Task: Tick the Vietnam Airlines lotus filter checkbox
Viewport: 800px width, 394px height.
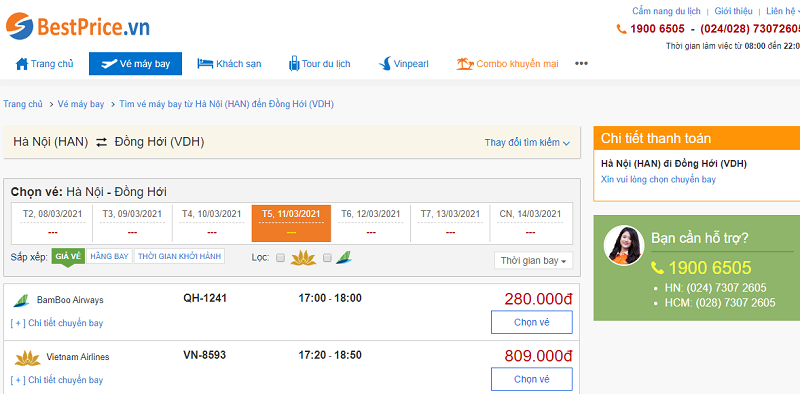Action: tap(280, 258)
